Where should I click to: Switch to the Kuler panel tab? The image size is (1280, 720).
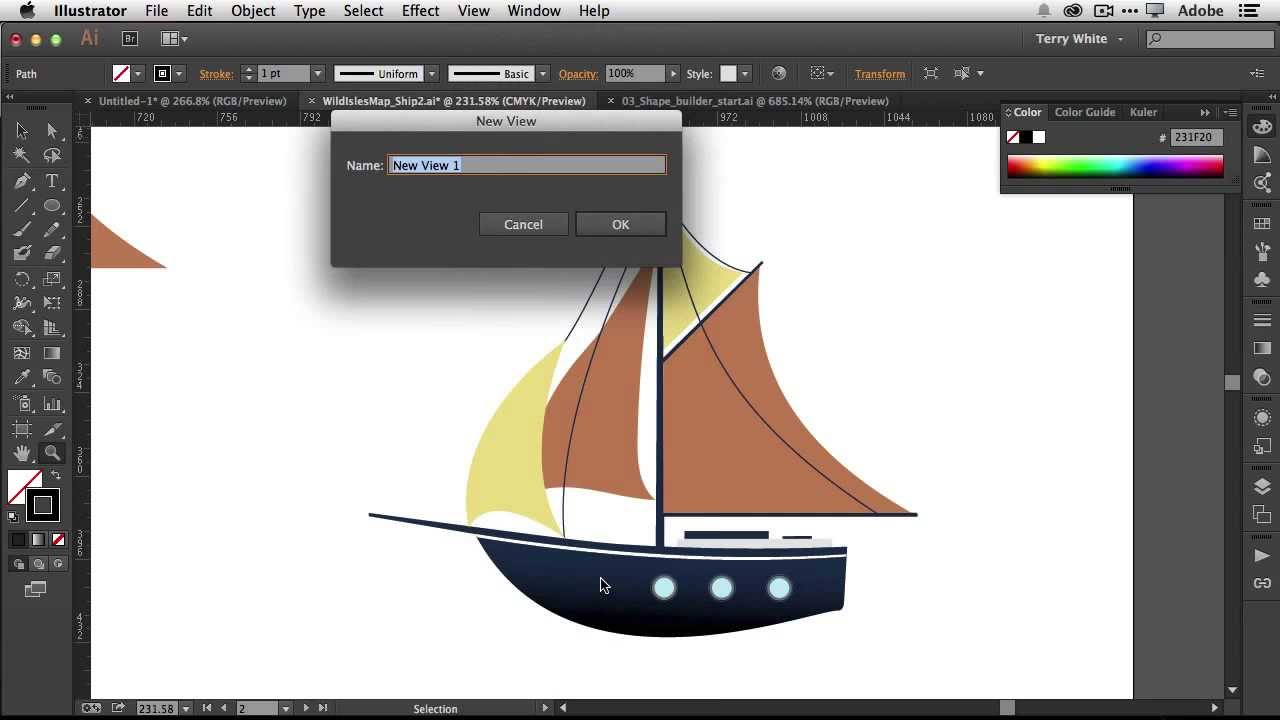(1143, 112)
